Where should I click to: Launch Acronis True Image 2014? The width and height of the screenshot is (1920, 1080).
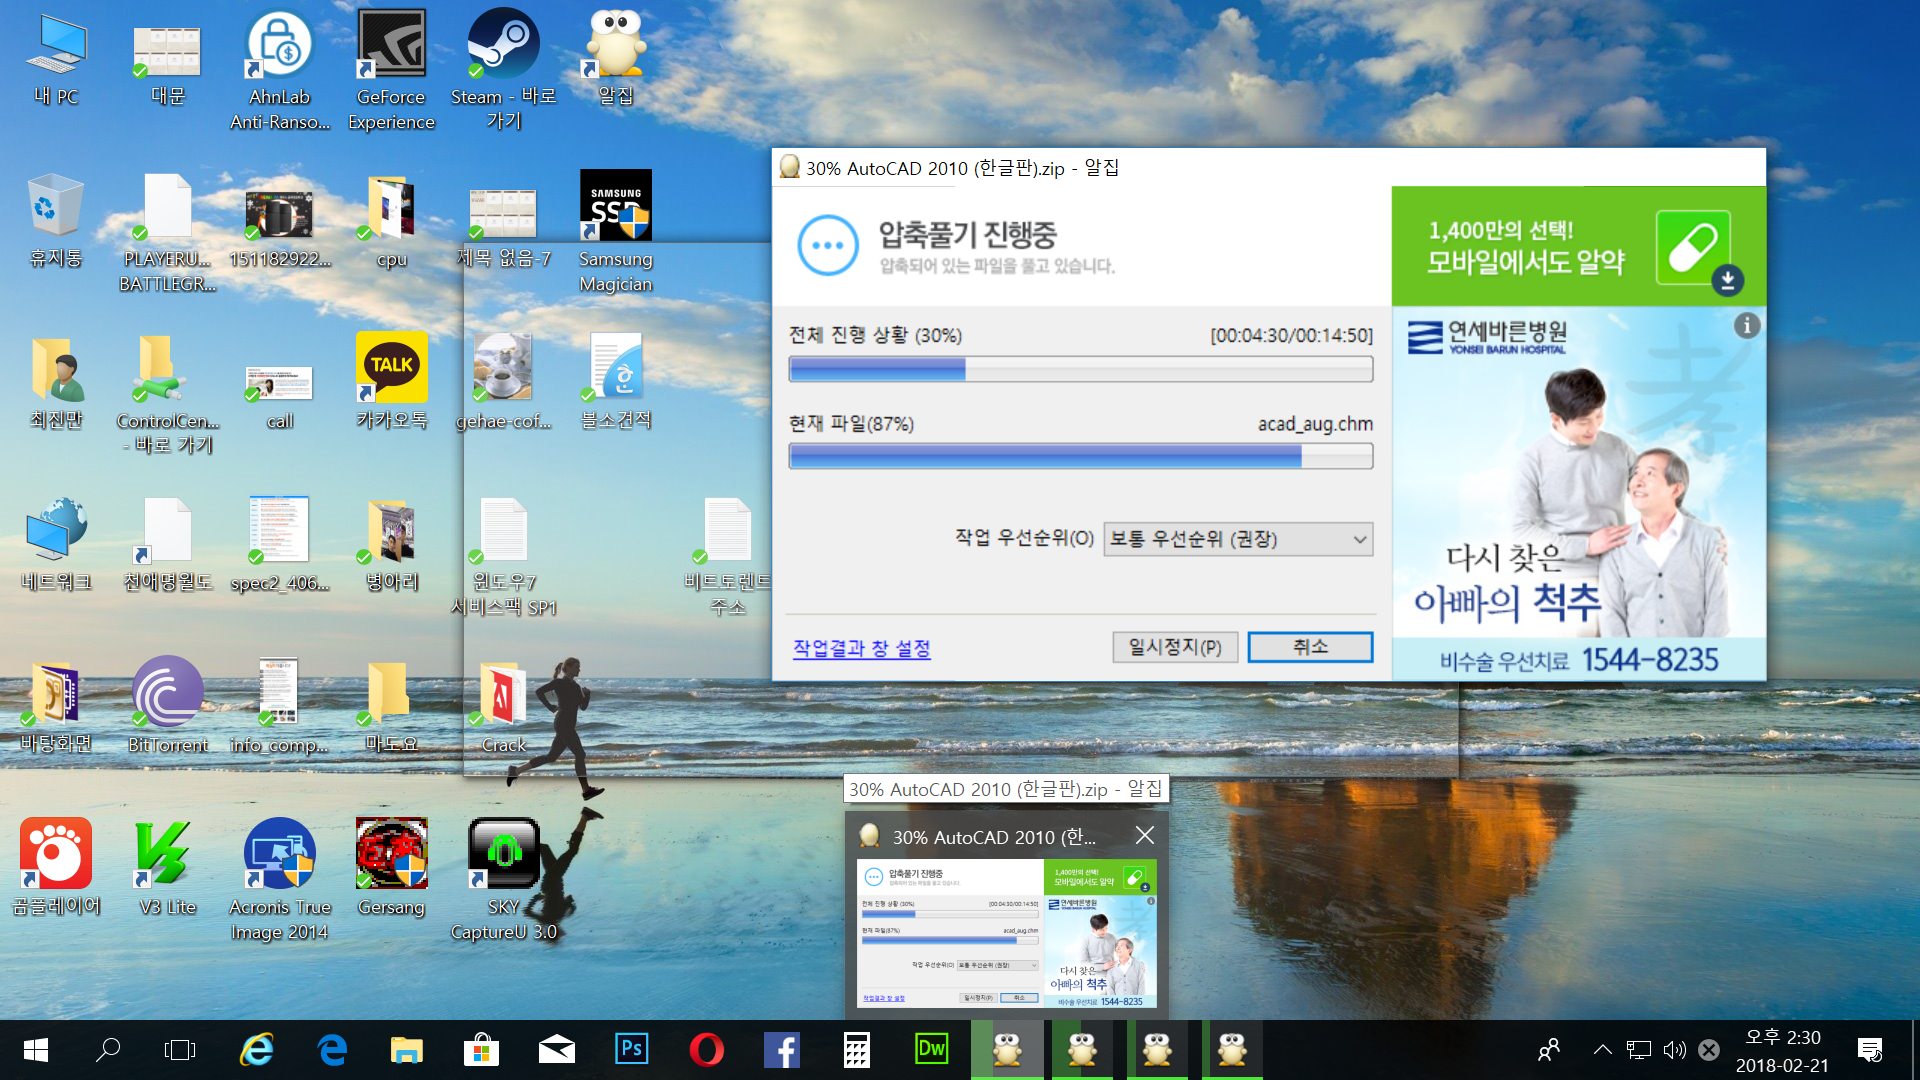click(x=279, y=880)
